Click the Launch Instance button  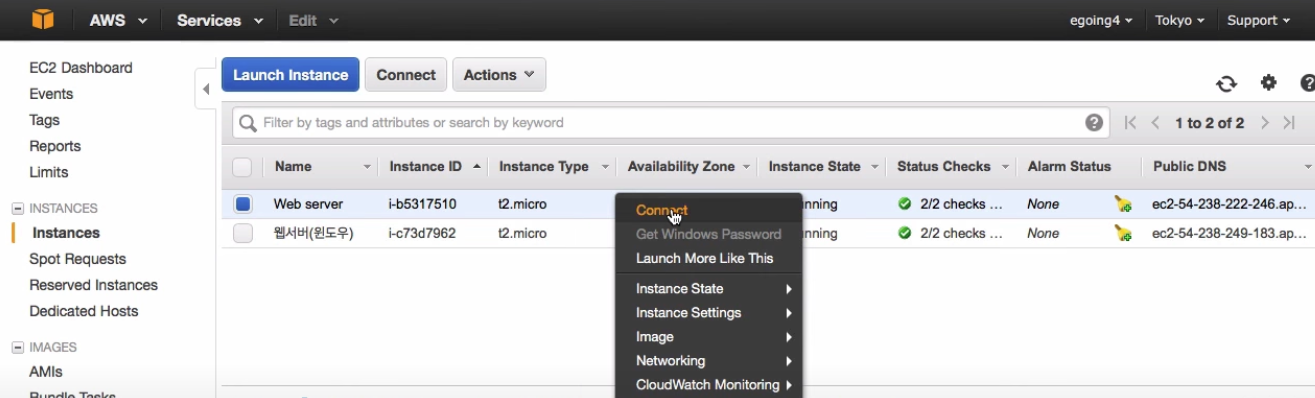[290, 75]
